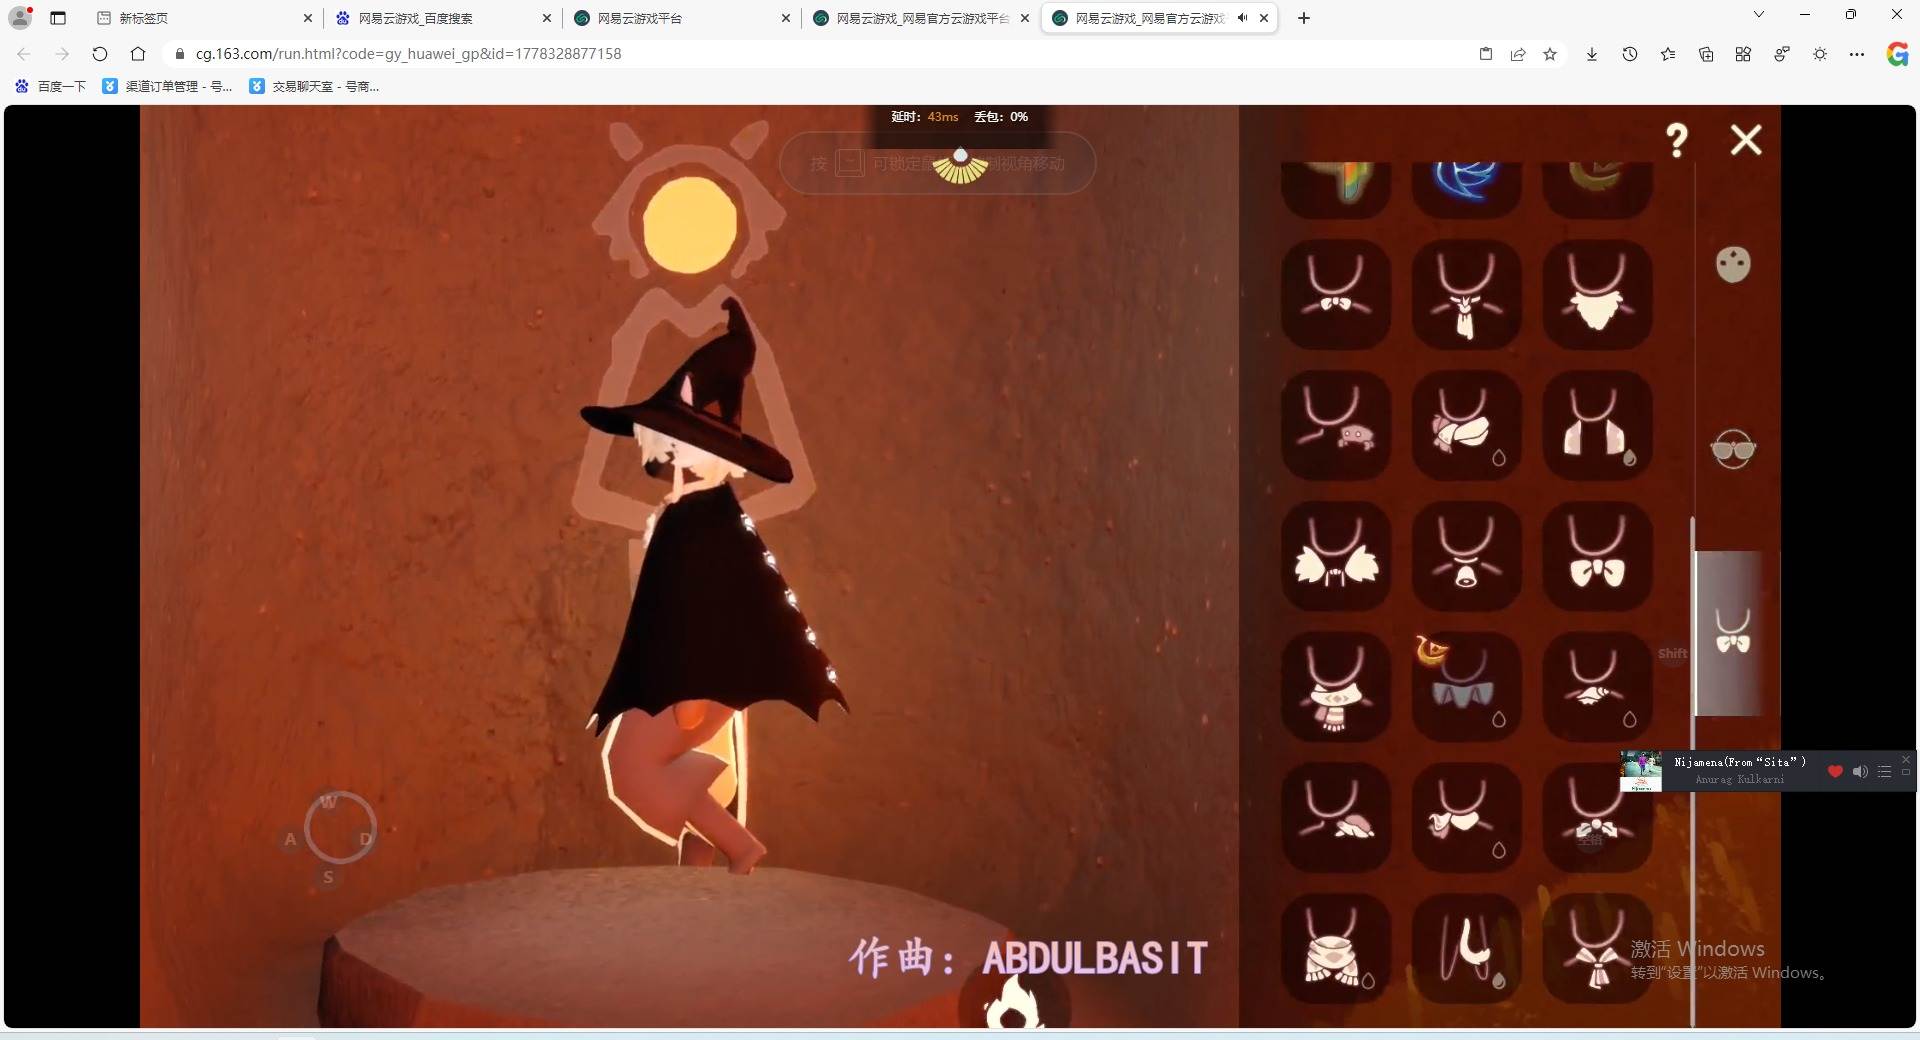Open the mask category in the closet
The width and height of the screenshot is (1920, 1040).
(x=1733, y=264)
